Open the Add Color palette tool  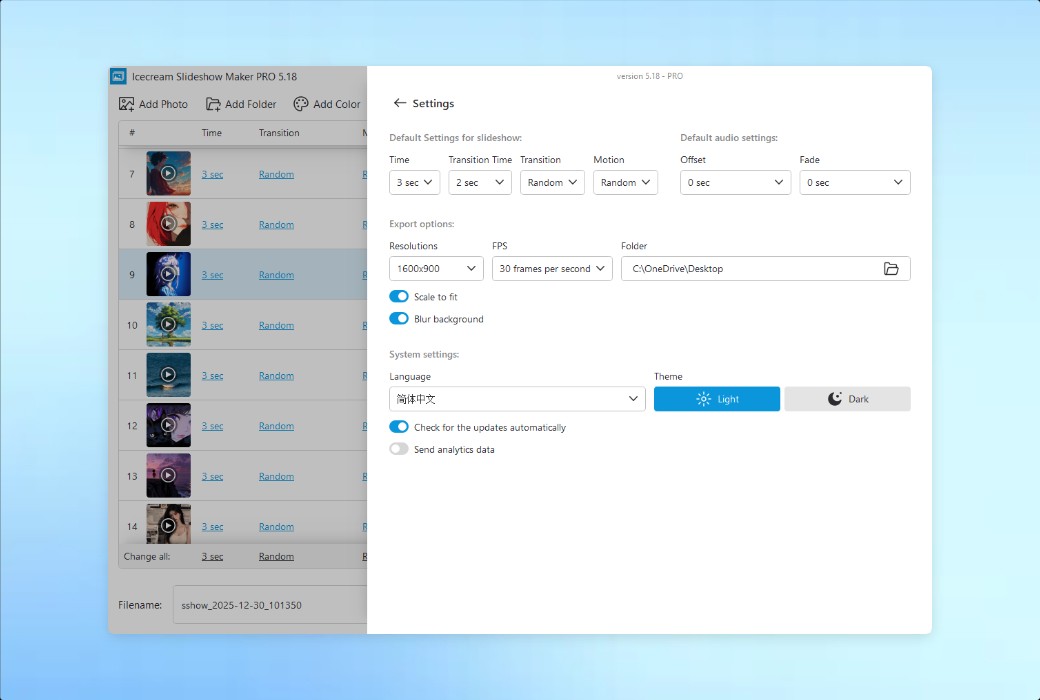300,103
